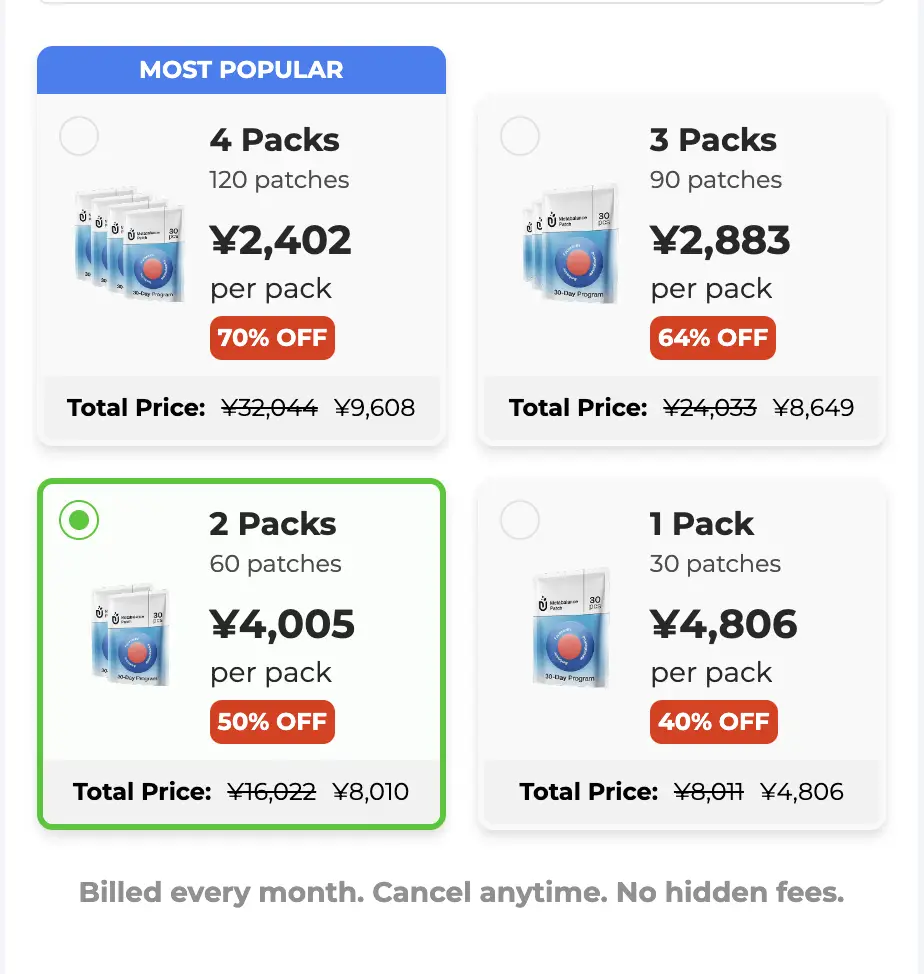
Task: Click the 'Billed every month' notice text
Action: 461,893
